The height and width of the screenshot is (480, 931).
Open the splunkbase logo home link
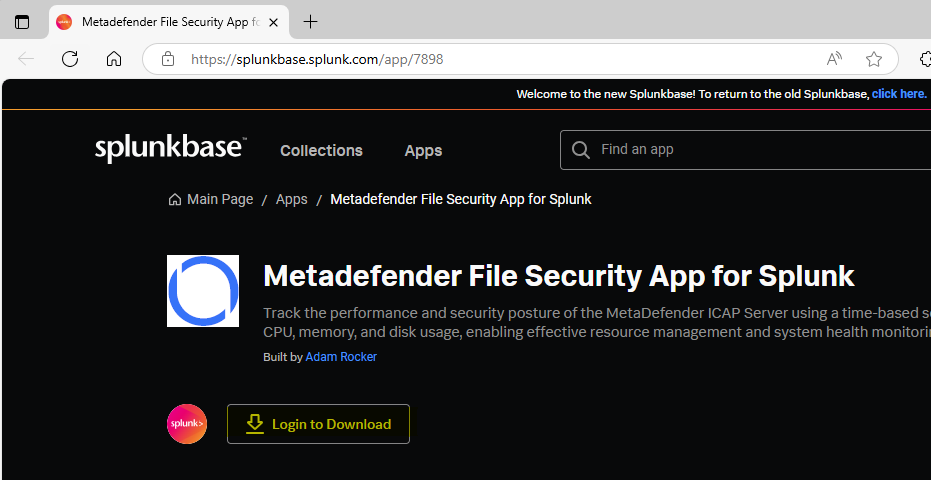(x=170, y=149)
